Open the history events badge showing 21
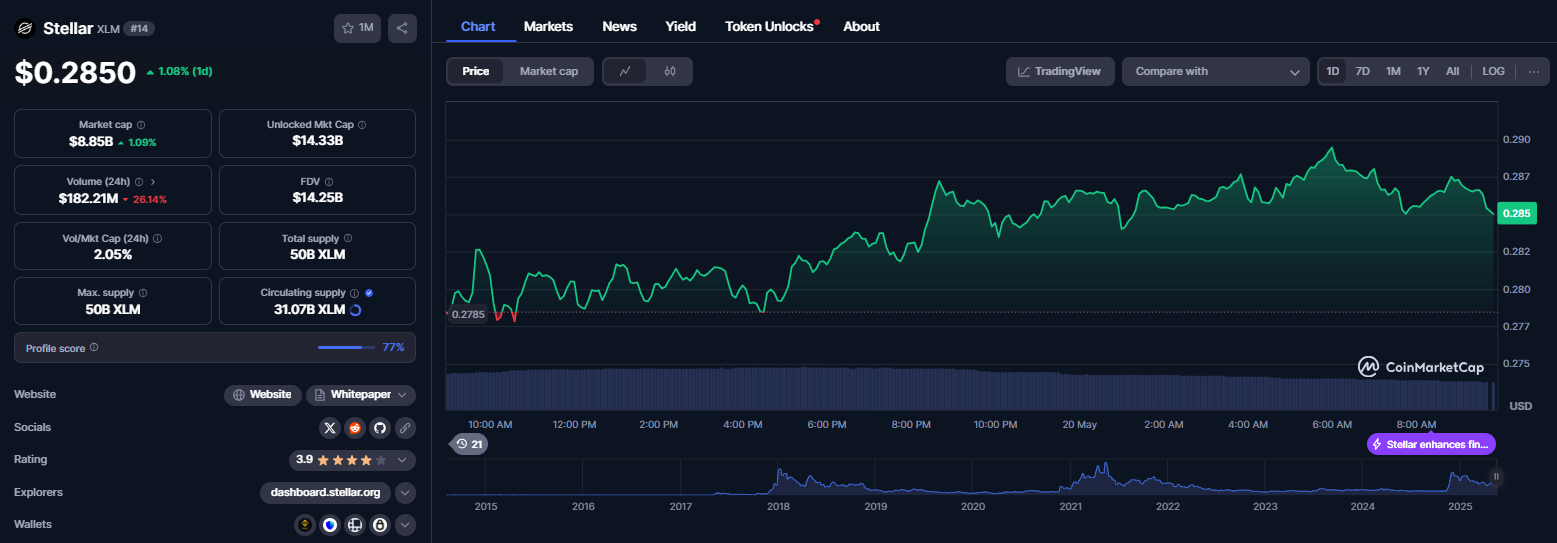The image size is (1557, 543). click(x=469, y=444)
